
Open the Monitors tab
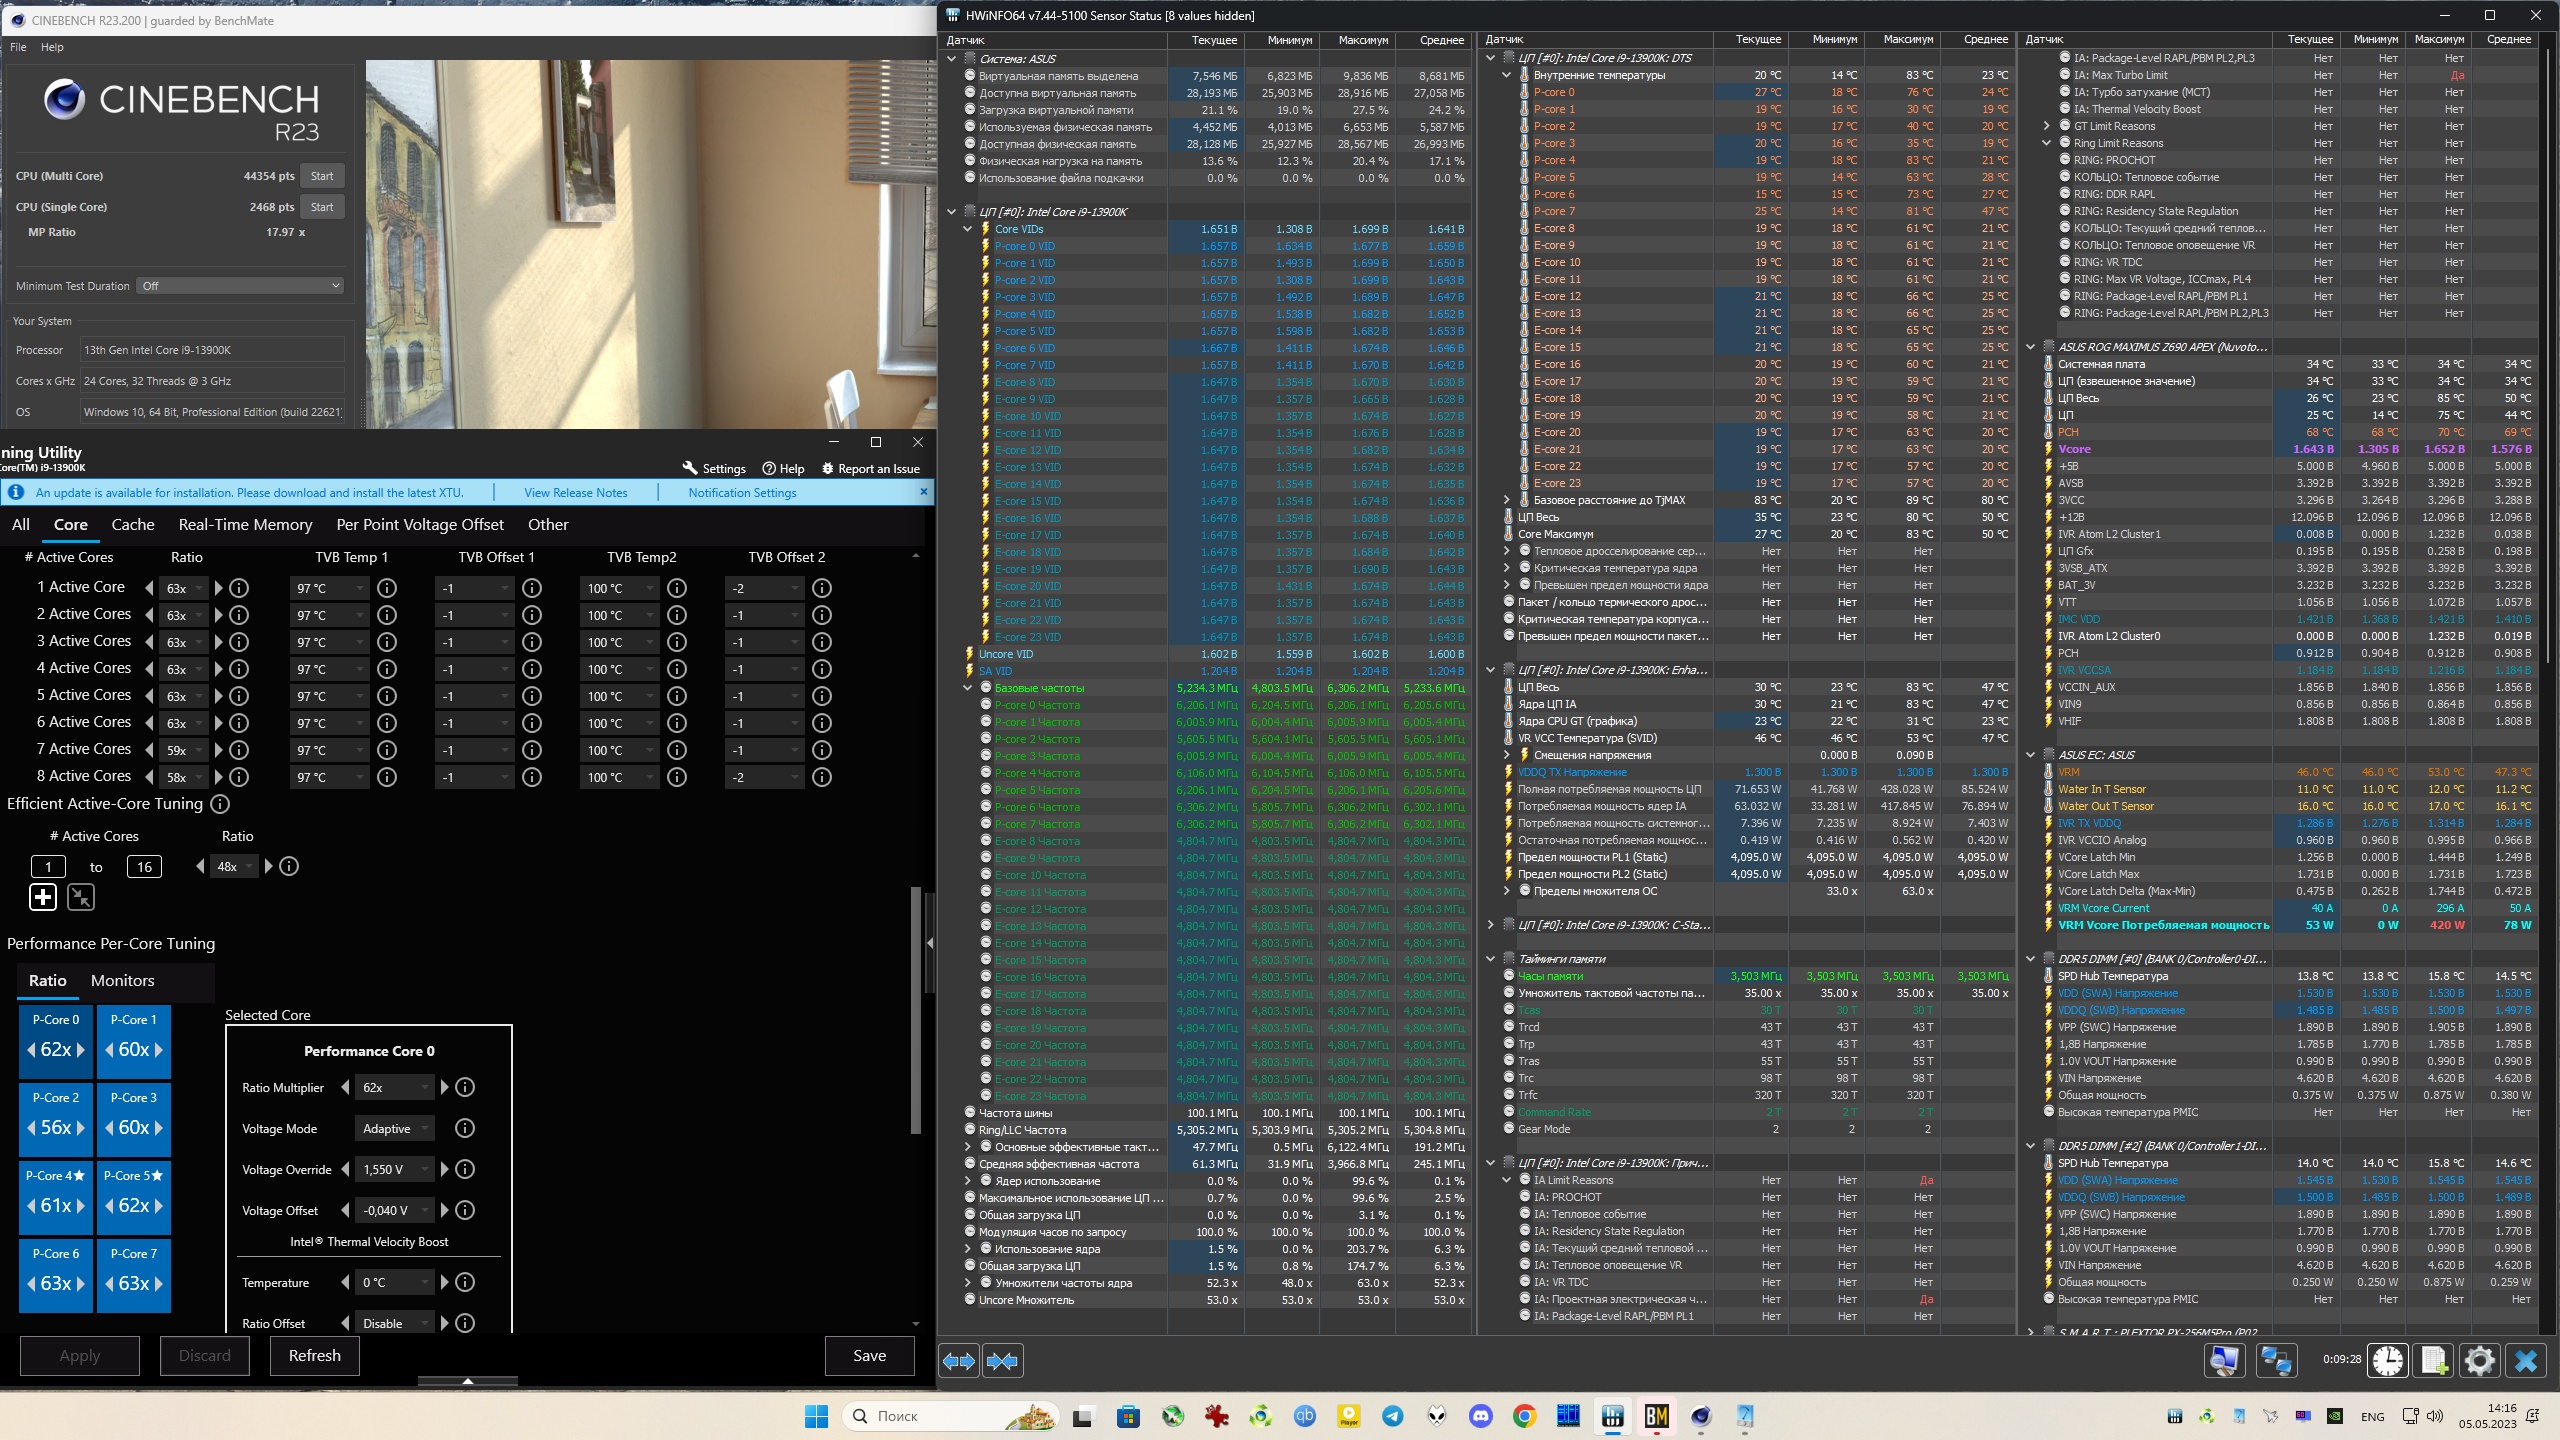tap(122, 980)
